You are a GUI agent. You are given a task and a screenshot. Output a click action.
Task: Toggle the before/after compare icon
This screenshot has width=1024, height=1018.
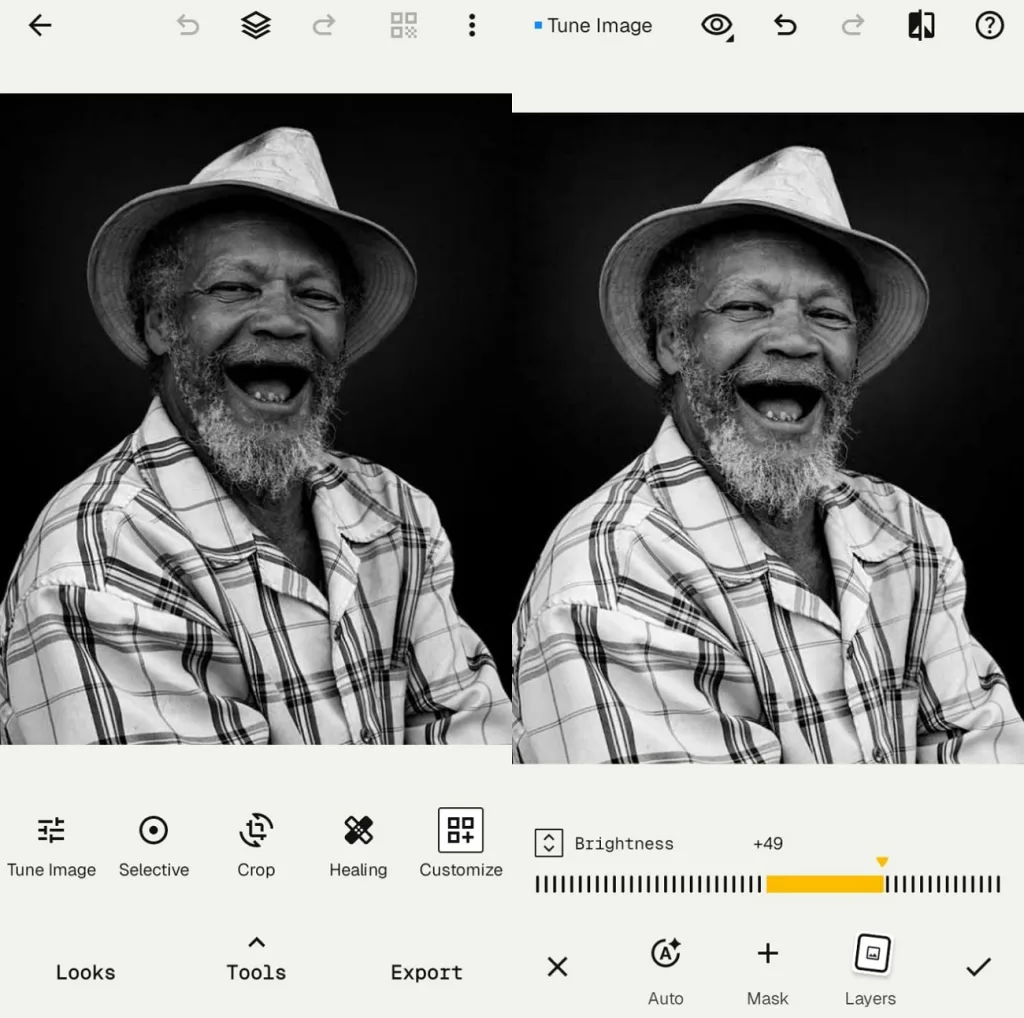[921, 25]
